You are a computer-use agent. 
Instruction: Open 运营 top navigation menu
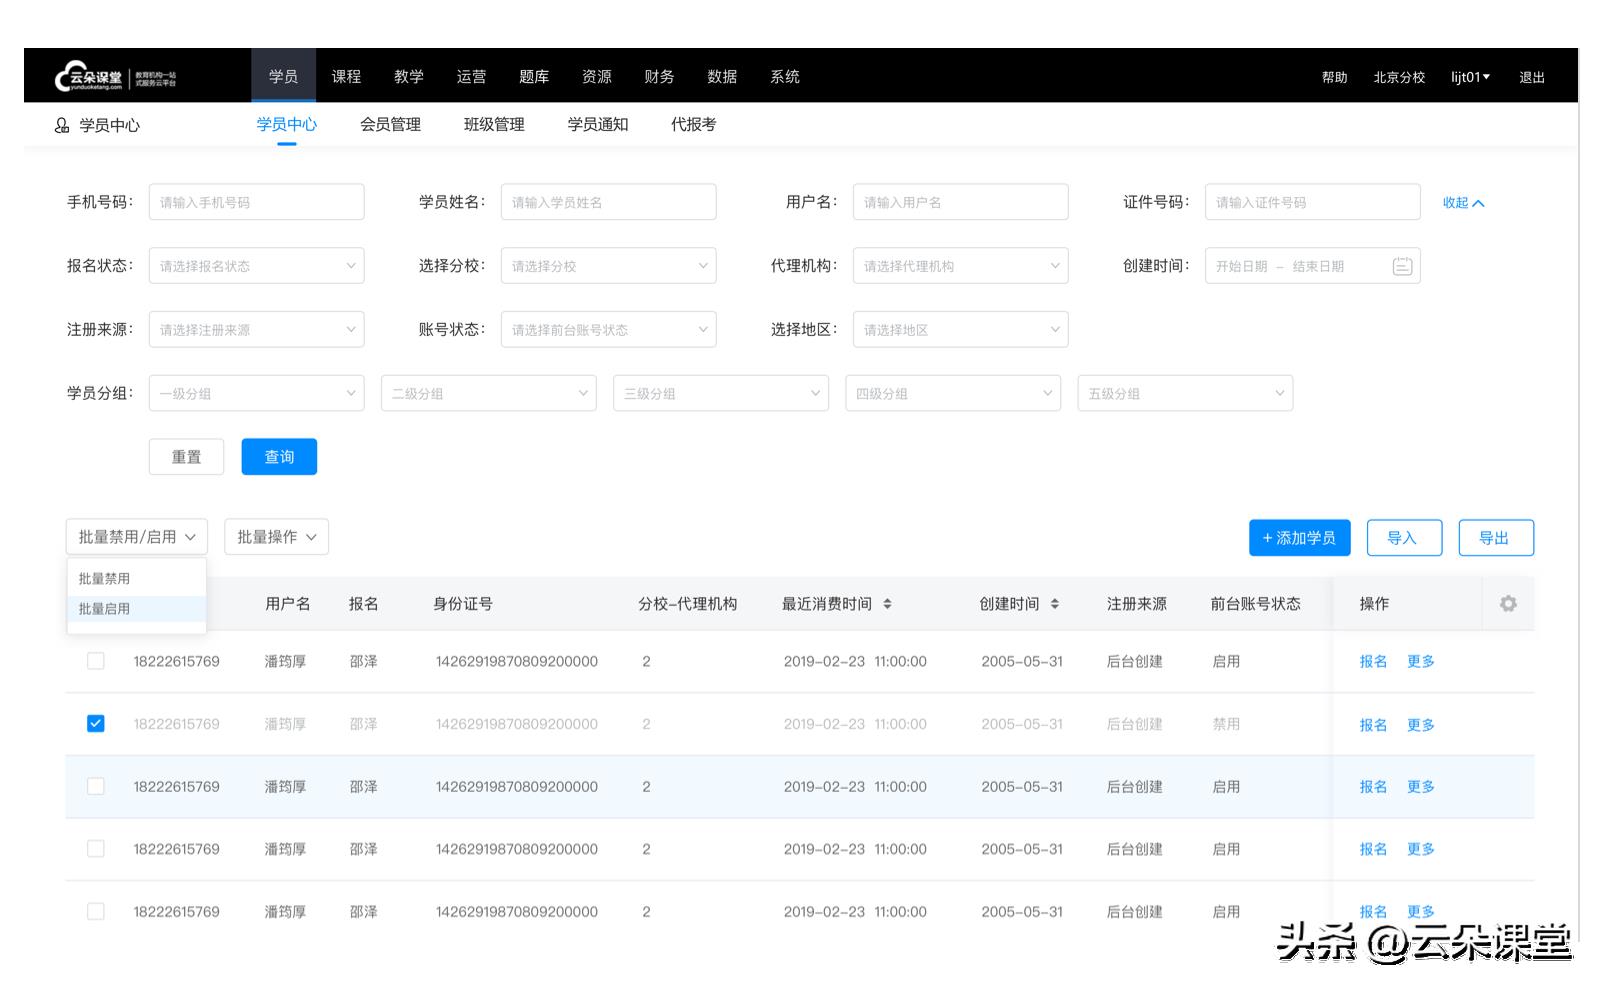point(471,76)
